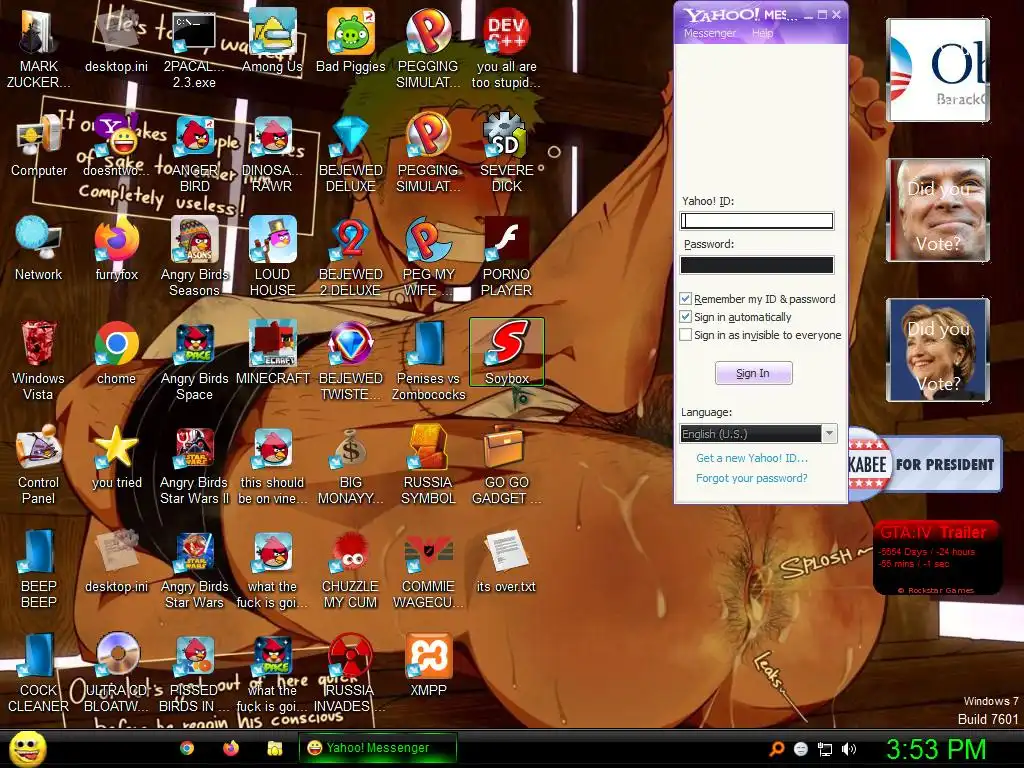1024x768 pixels.
Task: Open the BIG MONAYY money bag icon
Action: [351, 464]
